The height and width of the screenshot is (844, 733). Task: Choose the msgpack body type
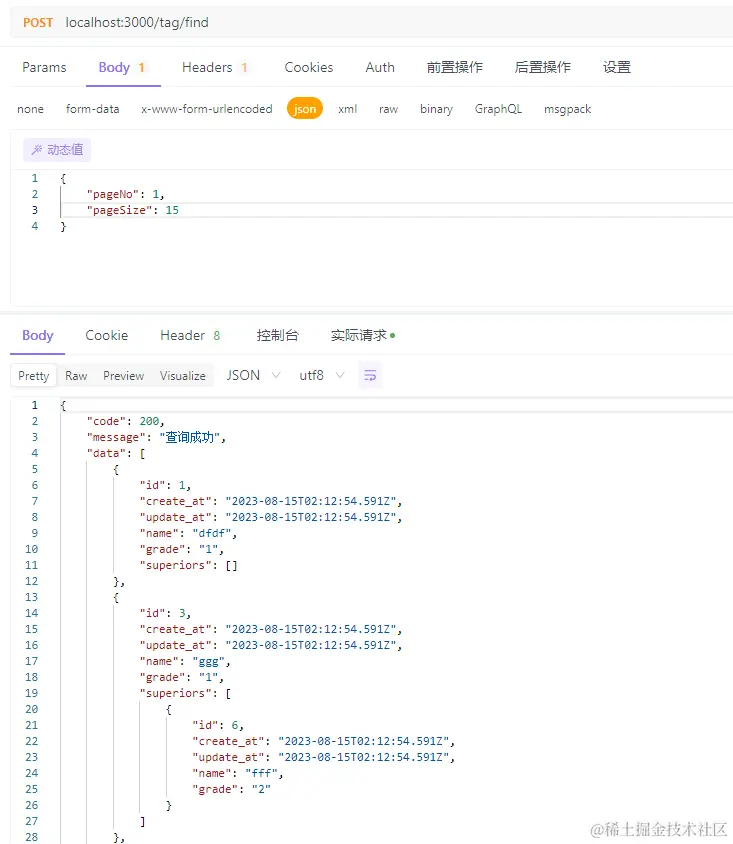(x=567, y=109)
